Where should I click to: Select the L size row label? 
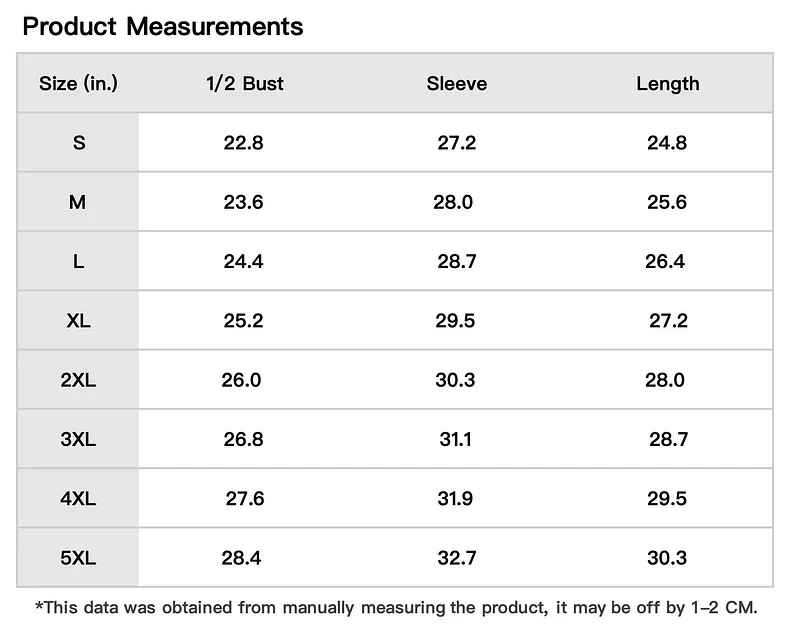tap(78, 262)
